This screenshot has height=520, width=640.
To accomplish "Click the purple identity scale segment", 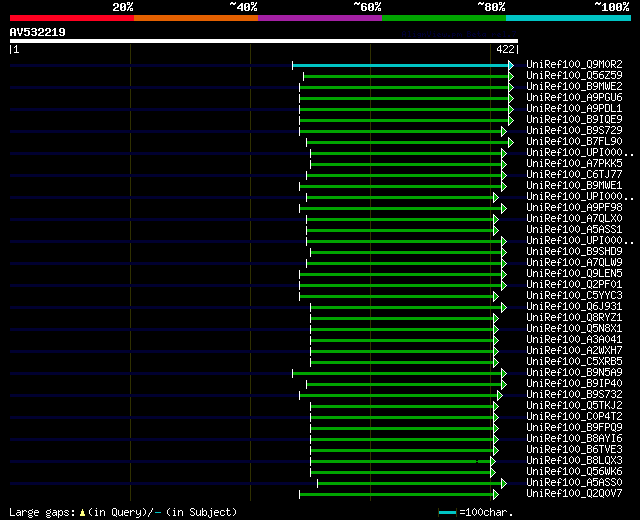I will tap(320, 18).
